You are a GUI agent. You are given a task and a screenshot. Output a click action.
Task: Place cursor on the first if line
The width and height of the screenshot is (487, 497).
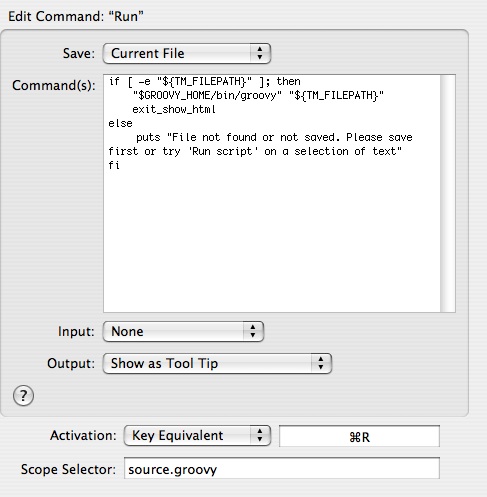205,81
